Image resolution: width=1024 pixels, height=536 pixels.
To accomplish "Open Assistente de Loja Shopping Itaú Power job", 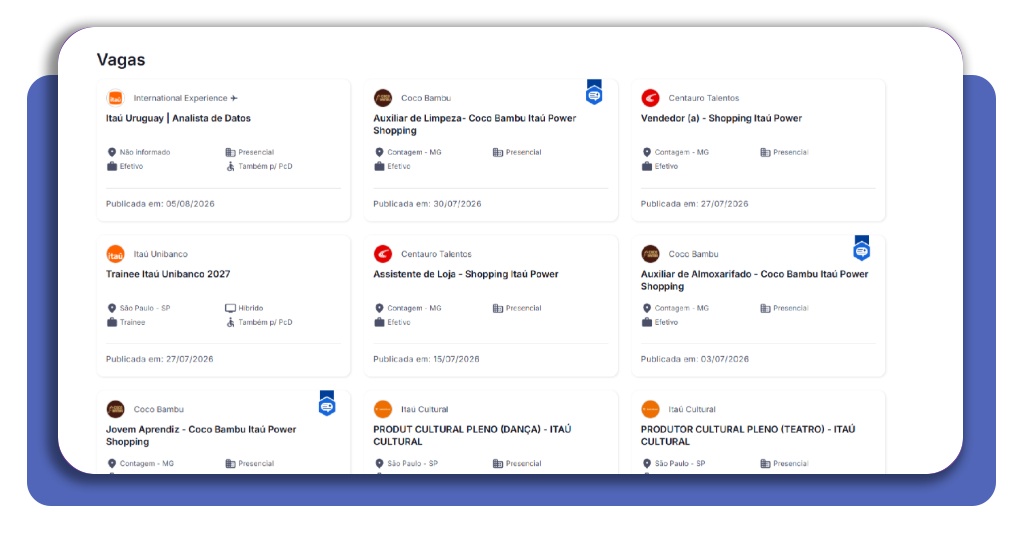I will pyautogui.click(x=466, y=274).
